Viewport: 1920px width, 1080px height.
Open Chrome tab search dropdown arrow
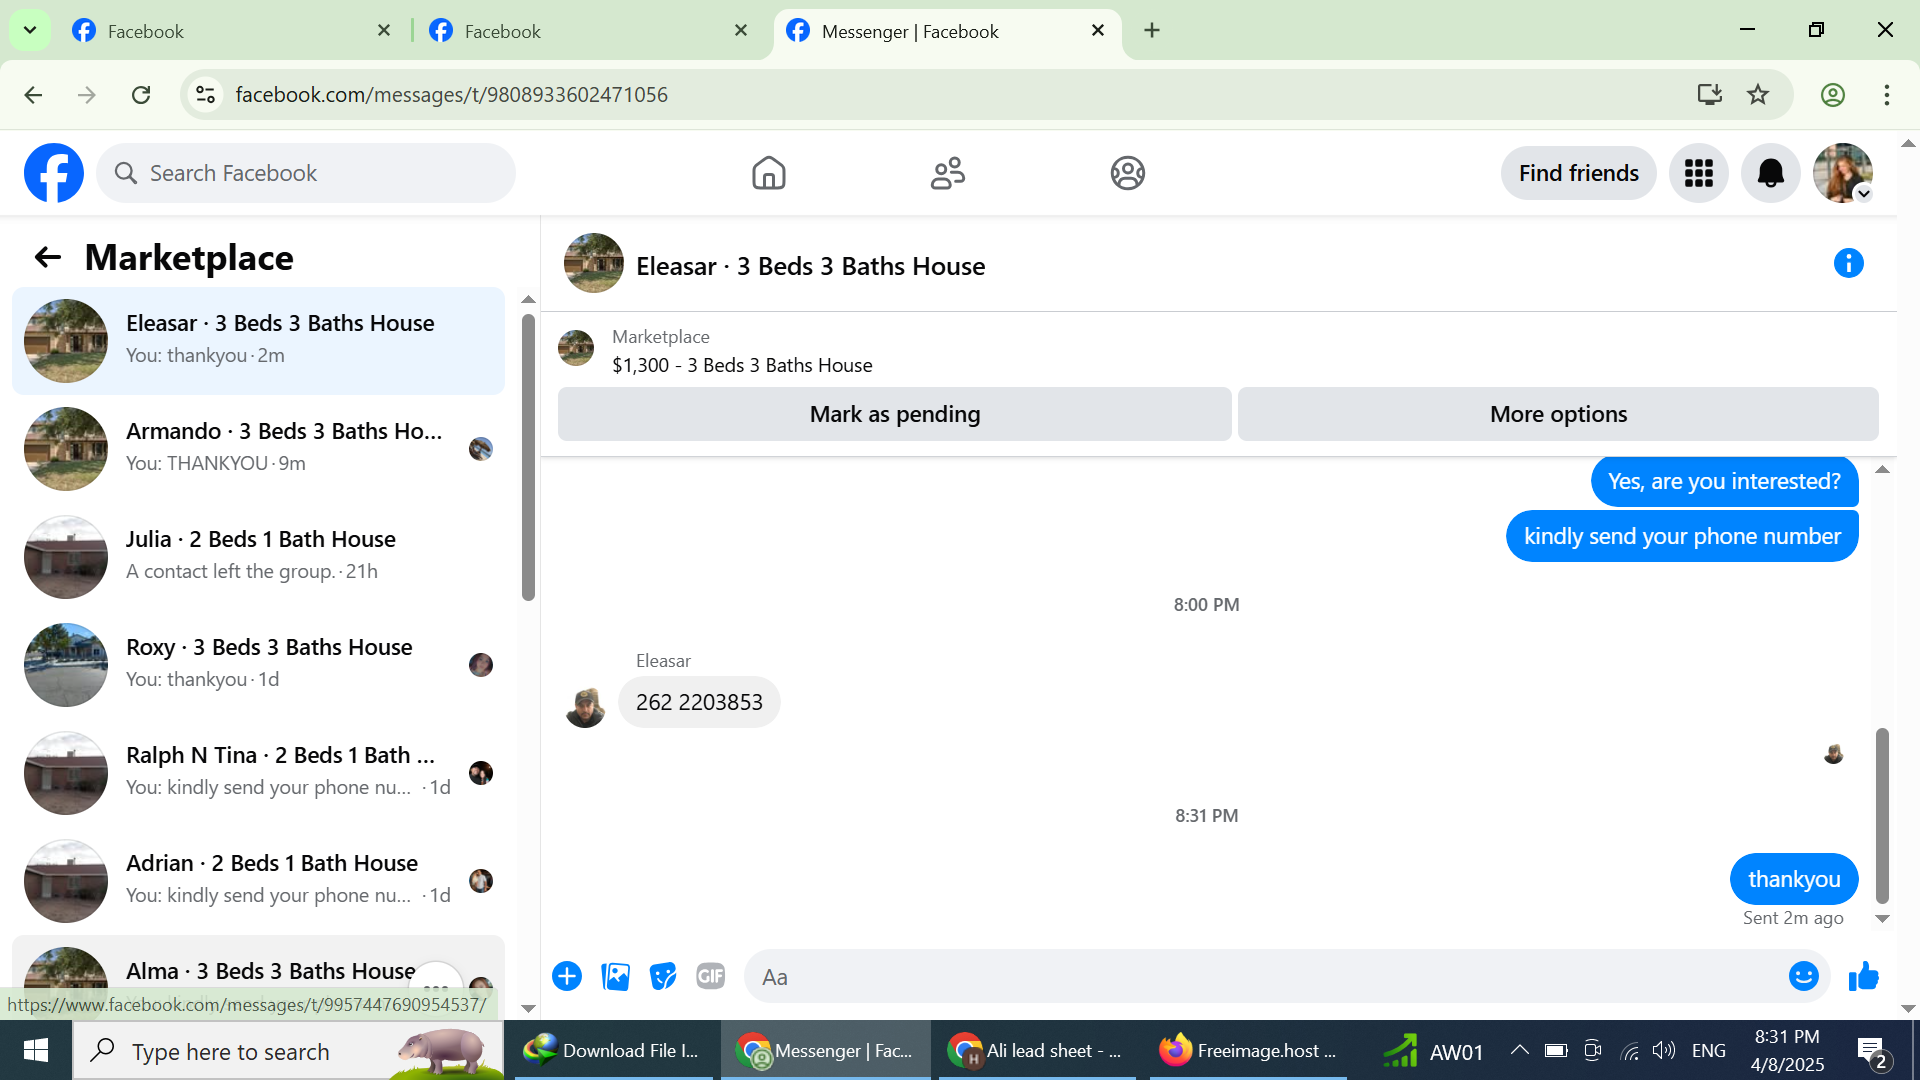[30, 30]
